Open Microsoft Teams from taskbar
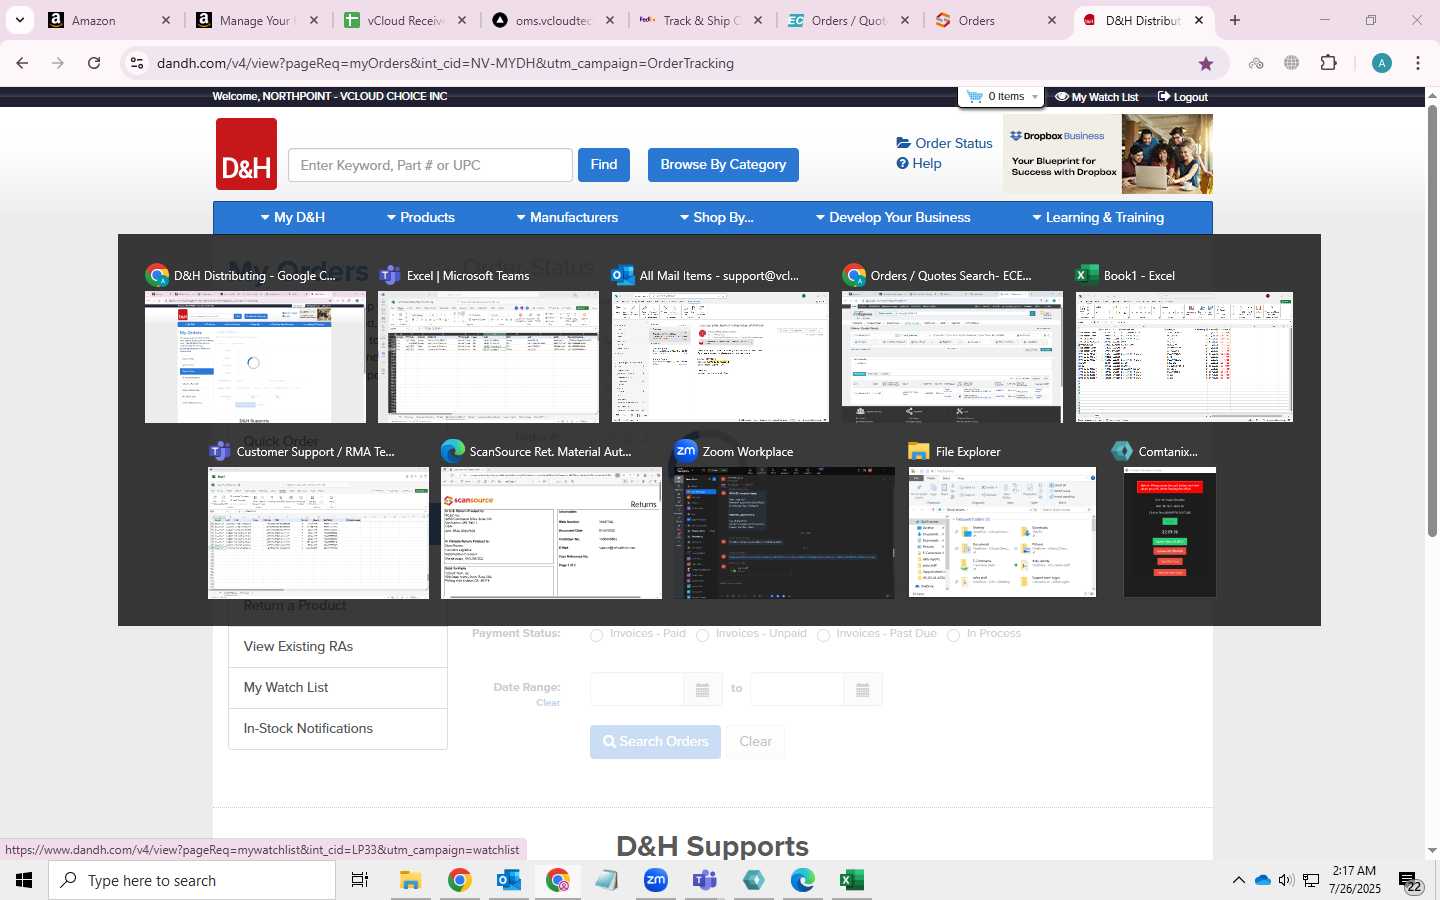The height and width of the screenshot is (900, 1440). (705, 880)
